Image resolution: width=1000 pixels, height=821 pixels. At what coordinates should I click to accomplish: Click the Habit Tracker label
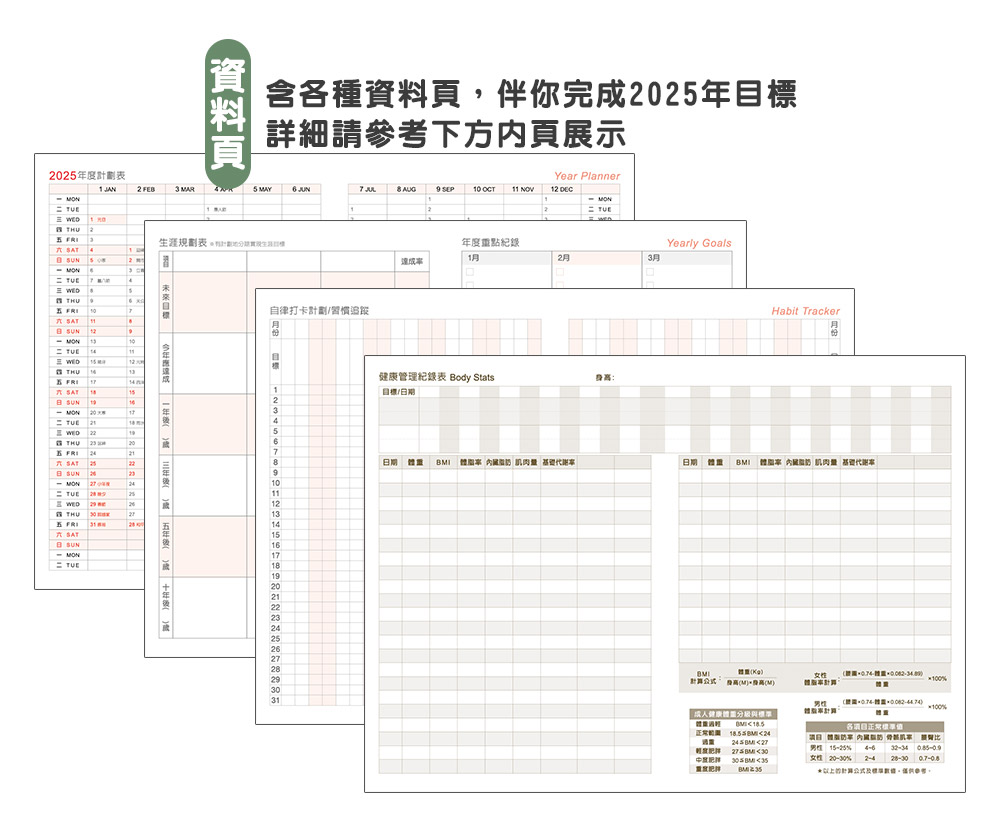point(805,311)
